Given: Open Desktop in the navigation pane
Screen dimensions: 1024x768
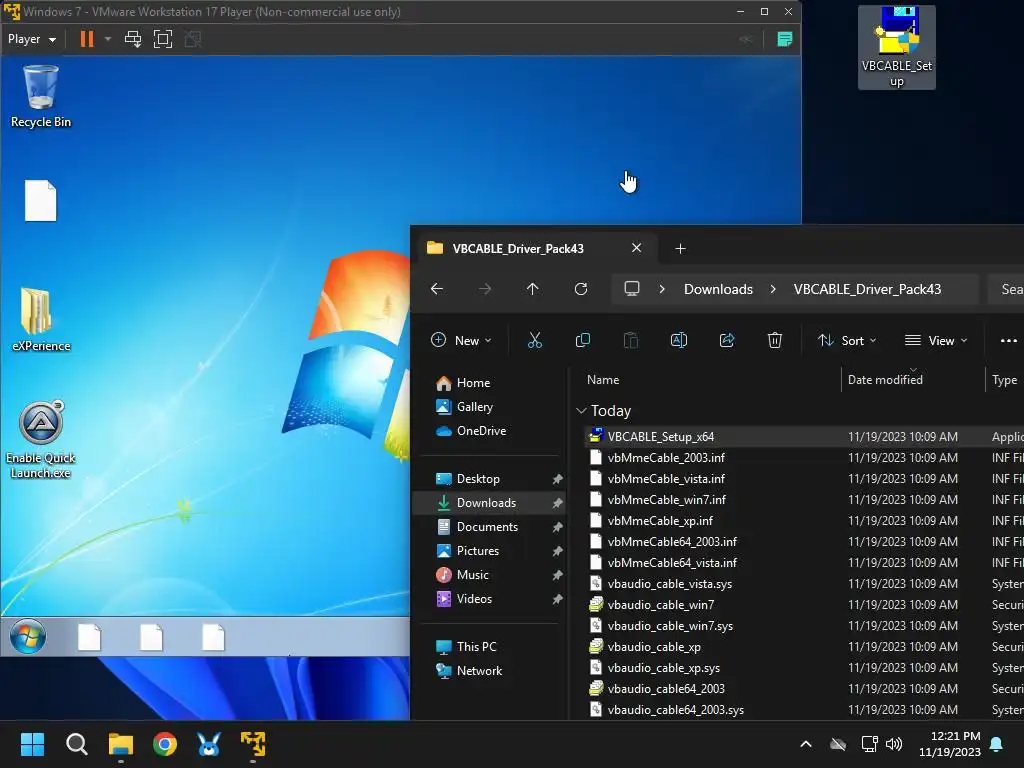Looking at the screenshot, I should [479, 479].
